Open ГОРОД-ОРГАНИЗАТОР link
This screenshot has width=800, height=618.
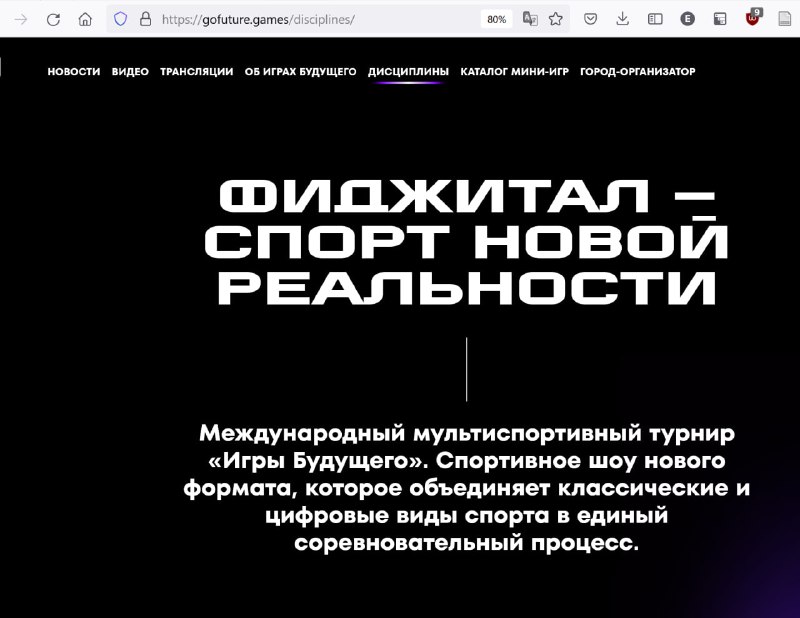(638, 71)
